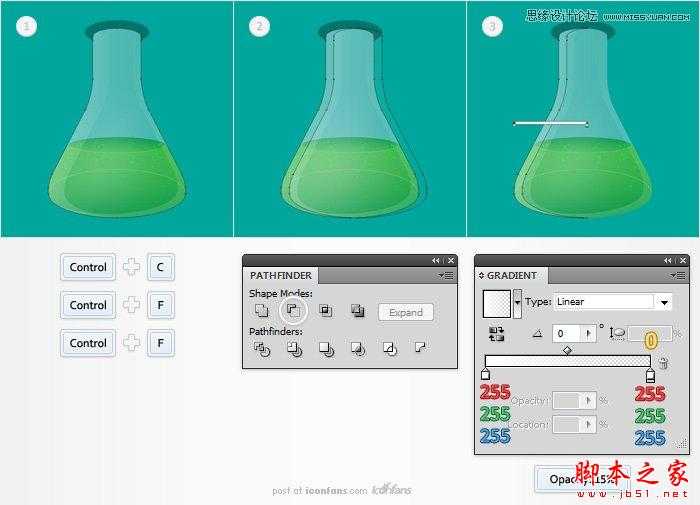The image size is (700, 505).
Task: Use the Merge pathfinder icon
Action: pyautogui.click(x=326, y=349)
